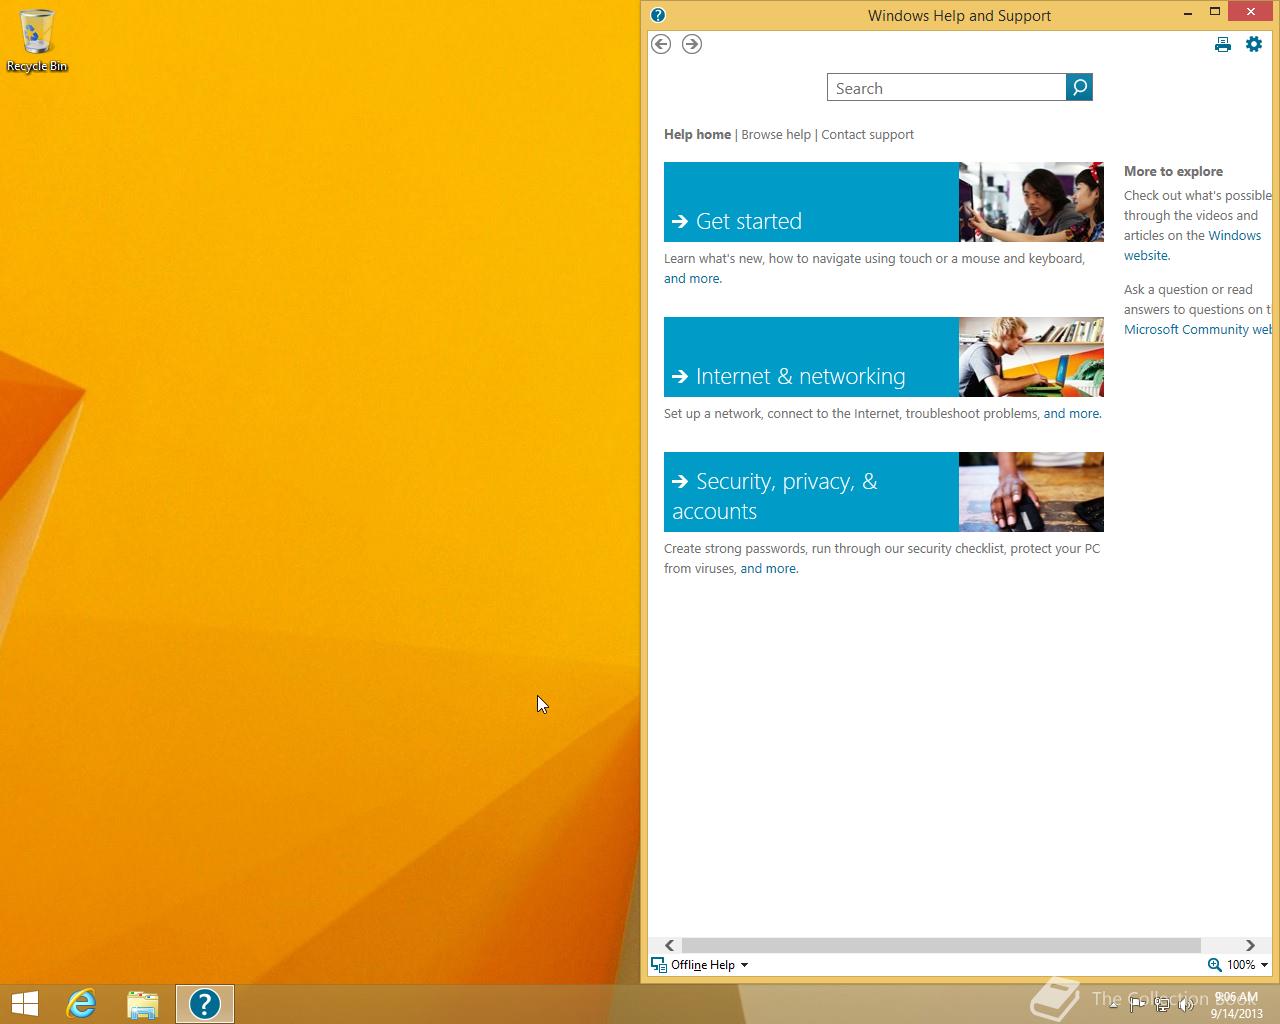Expand the 100% zoom level dropdown
1280x1024 pixels.
pyautogui.click(x=1264, y=965)
